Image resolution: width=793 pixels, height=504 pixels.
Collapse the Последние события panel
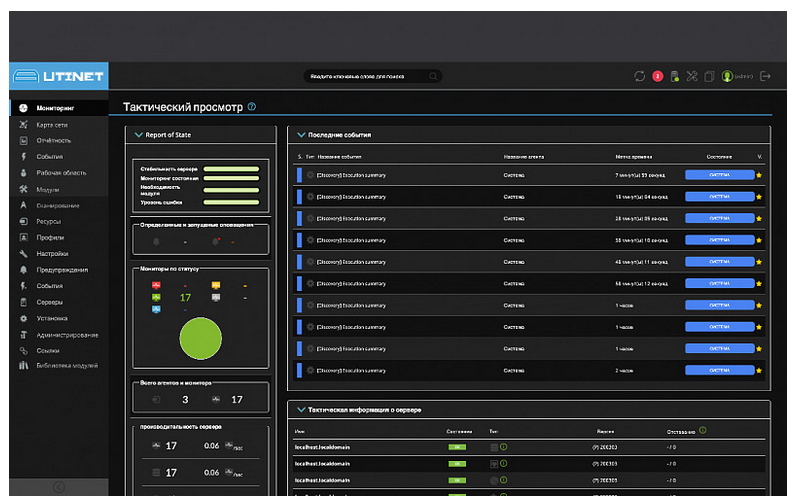click(299, 134)
